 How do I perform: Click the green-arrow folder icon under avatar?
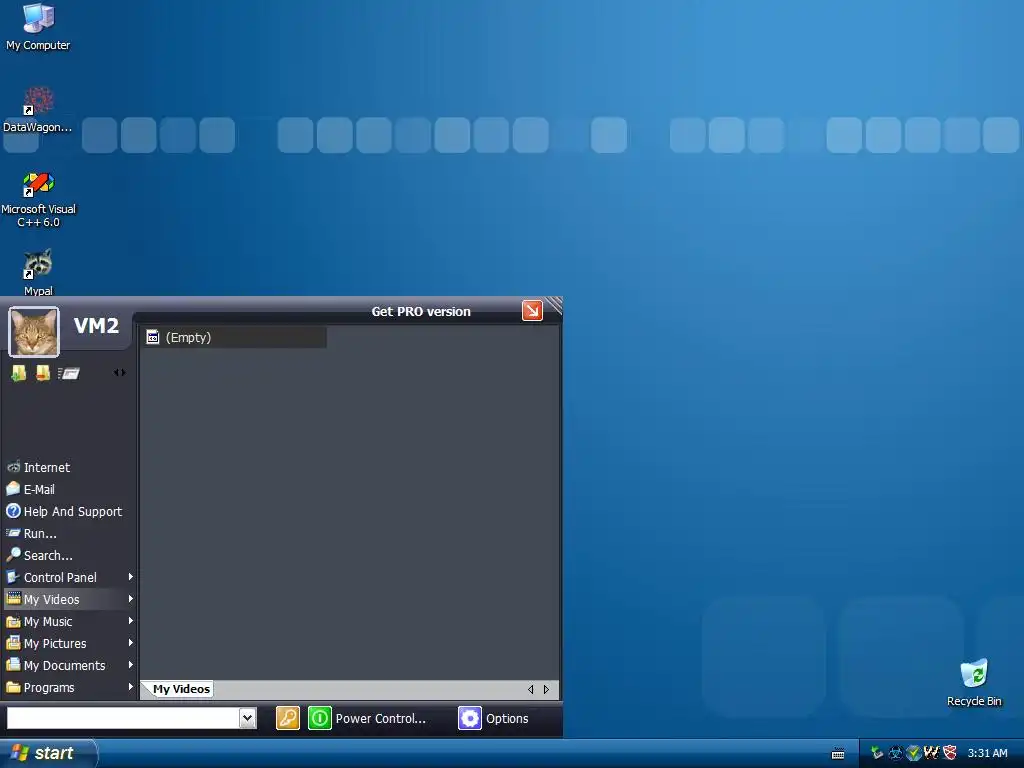(19, 373)
